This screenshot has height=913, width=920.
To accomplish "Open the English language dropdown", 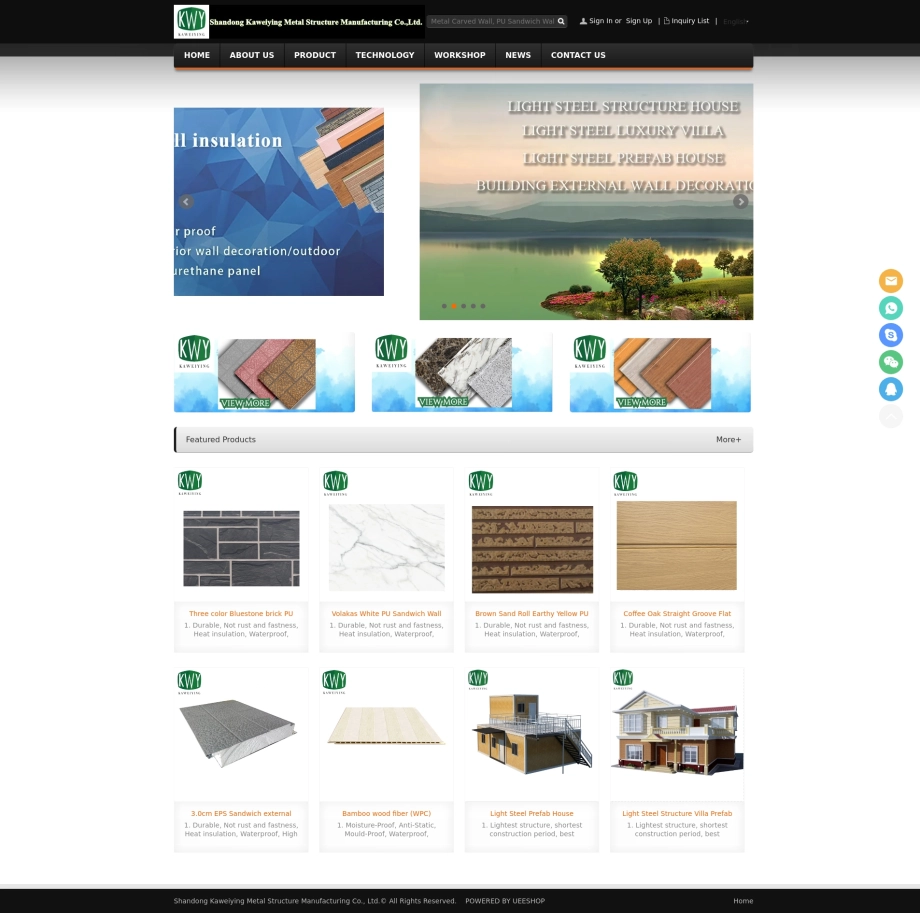I will 736,22.
